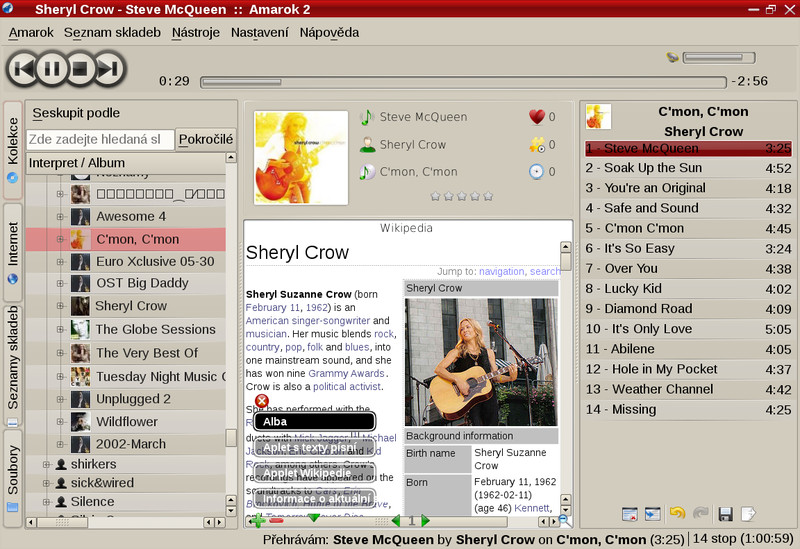Click the red heart love counter
800x549 pixels.
tap(537, 117)
